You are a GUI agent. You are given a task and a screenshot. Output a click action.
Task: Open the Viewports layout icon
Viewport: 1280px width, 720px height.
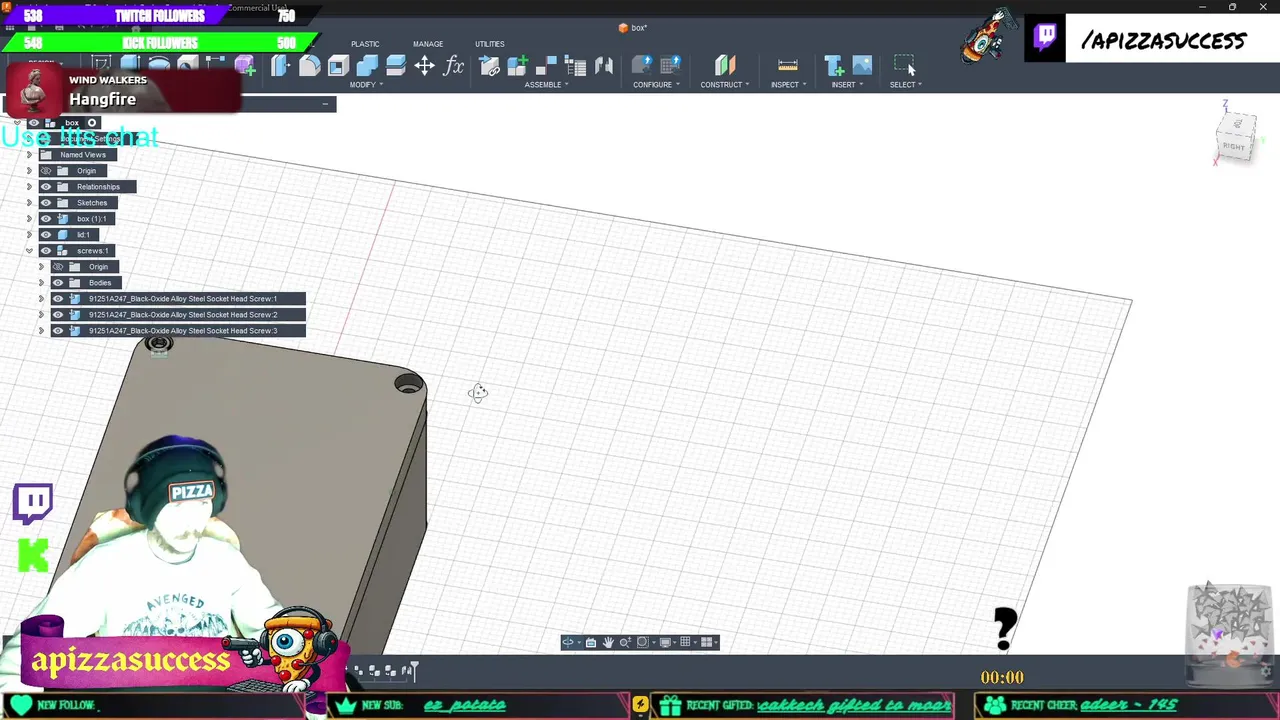tap(707, 642)
